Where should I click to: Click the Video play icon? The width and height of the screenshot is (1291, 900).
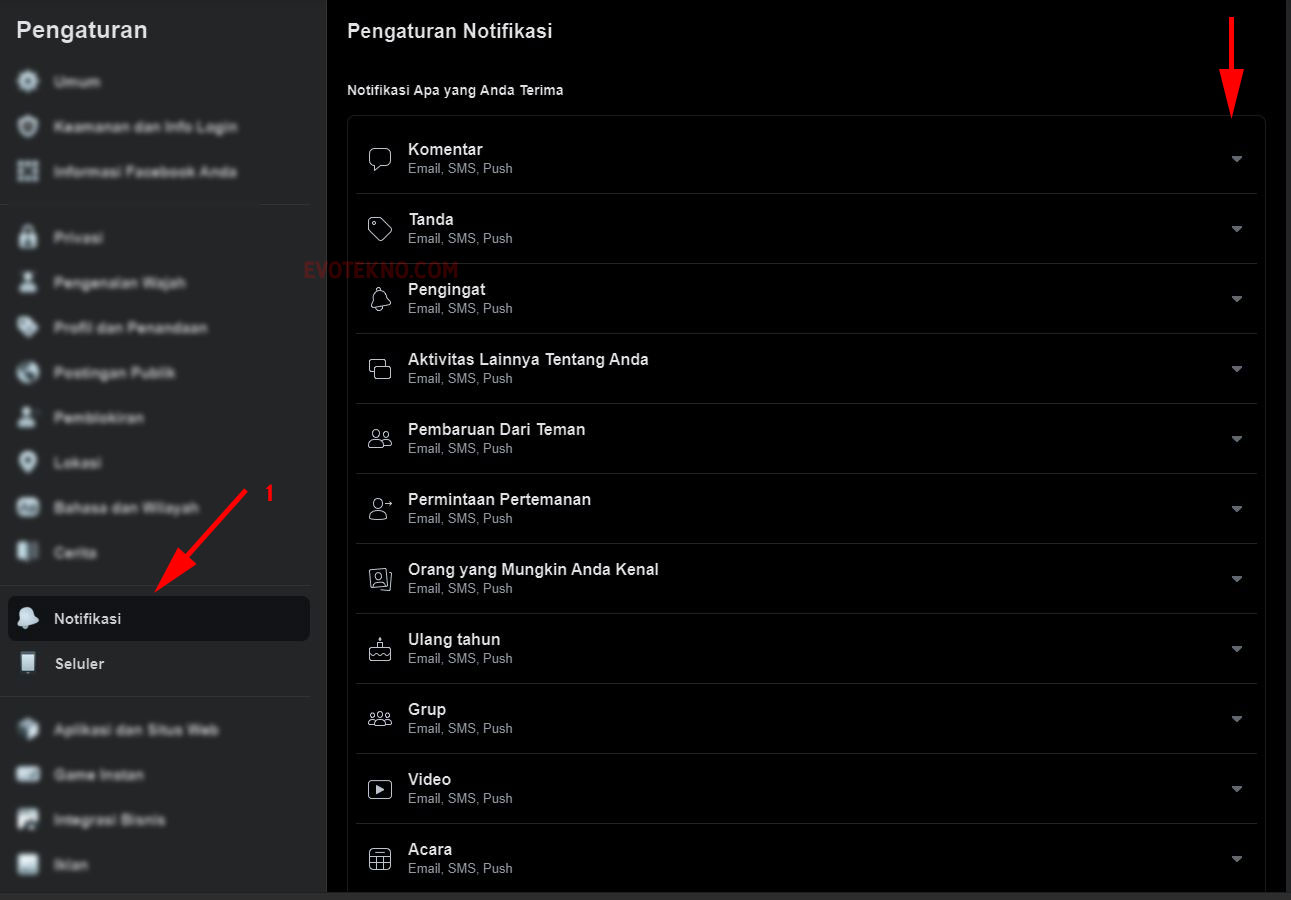click(380, 789)
